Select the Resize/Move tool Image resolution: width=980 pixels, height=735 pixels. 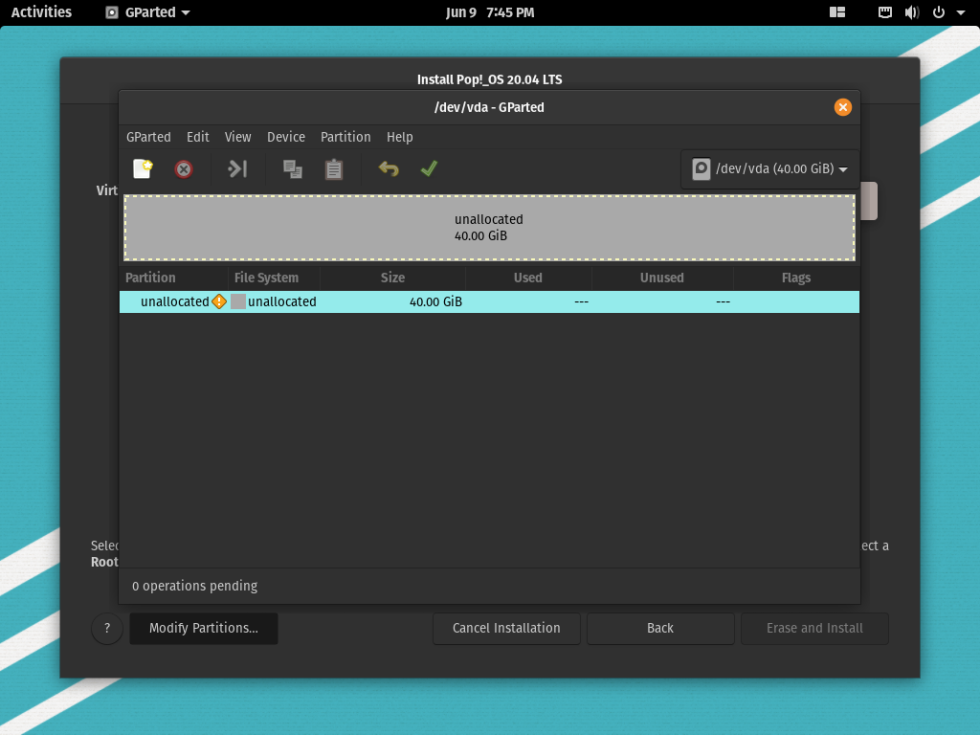(237, 169)
